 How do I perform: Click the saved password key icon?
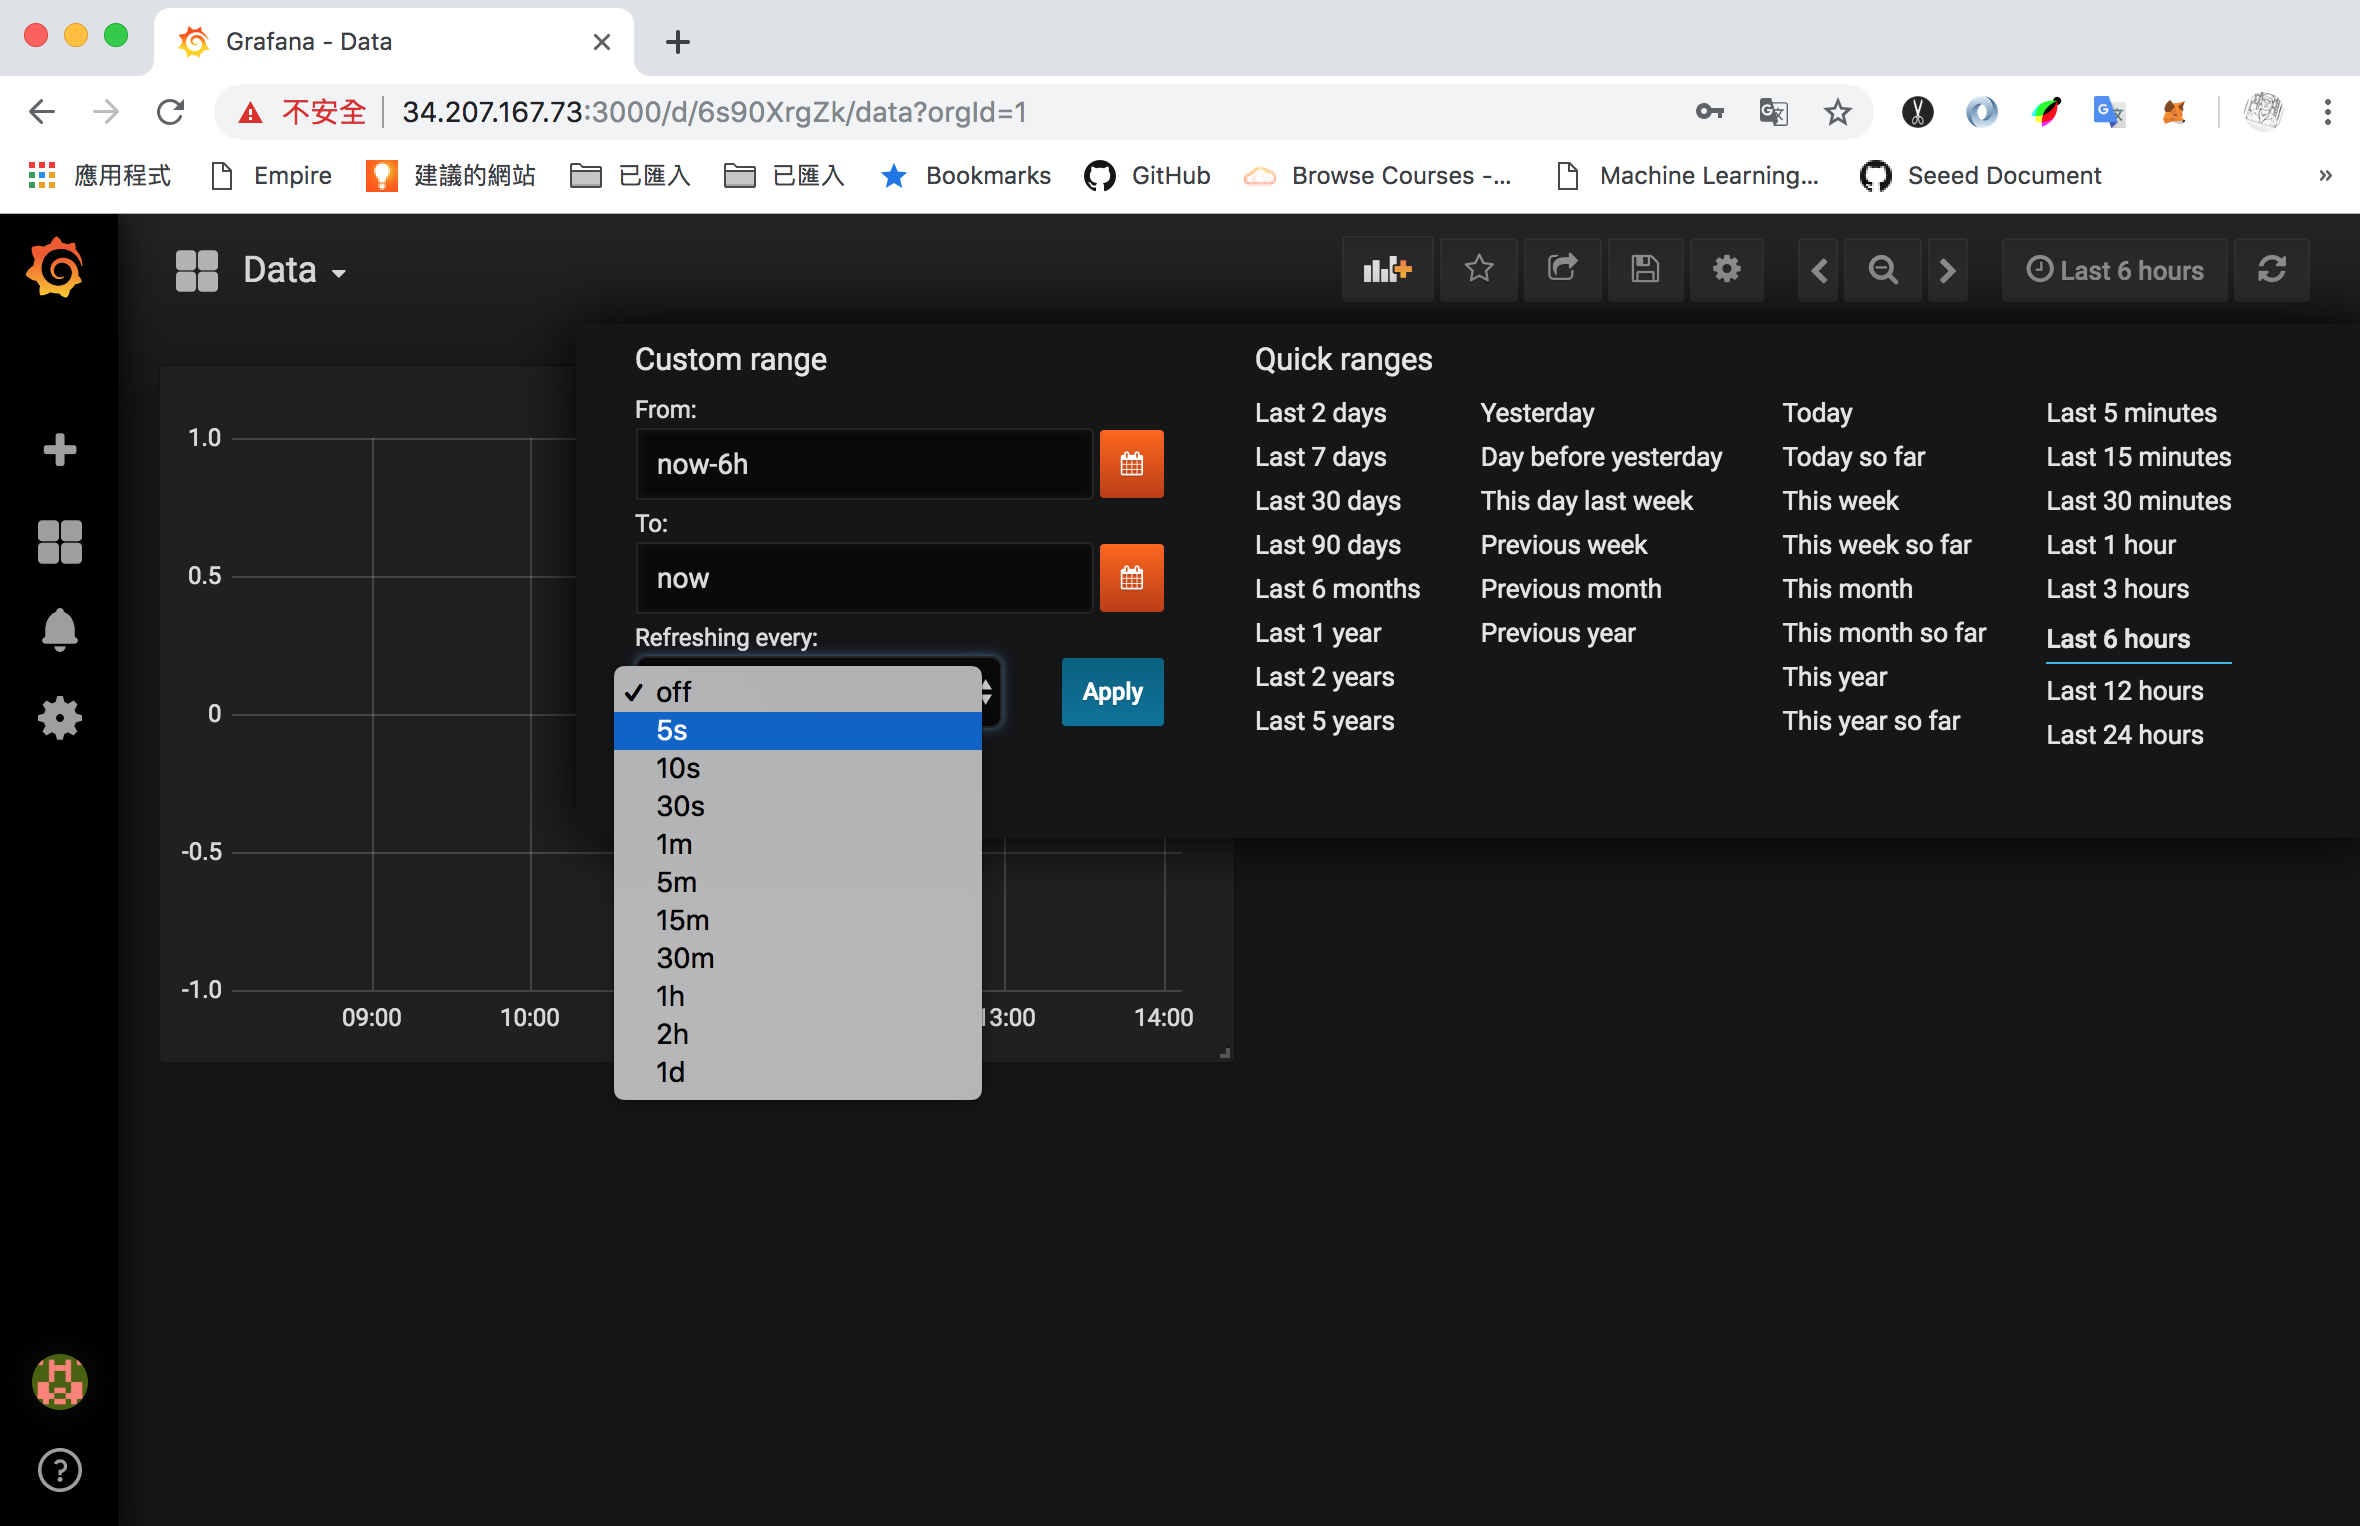click(x=1710, y=112)
